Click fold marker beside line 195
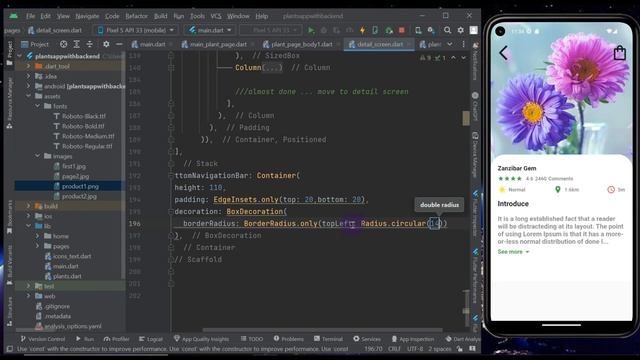 click(171, 211)
